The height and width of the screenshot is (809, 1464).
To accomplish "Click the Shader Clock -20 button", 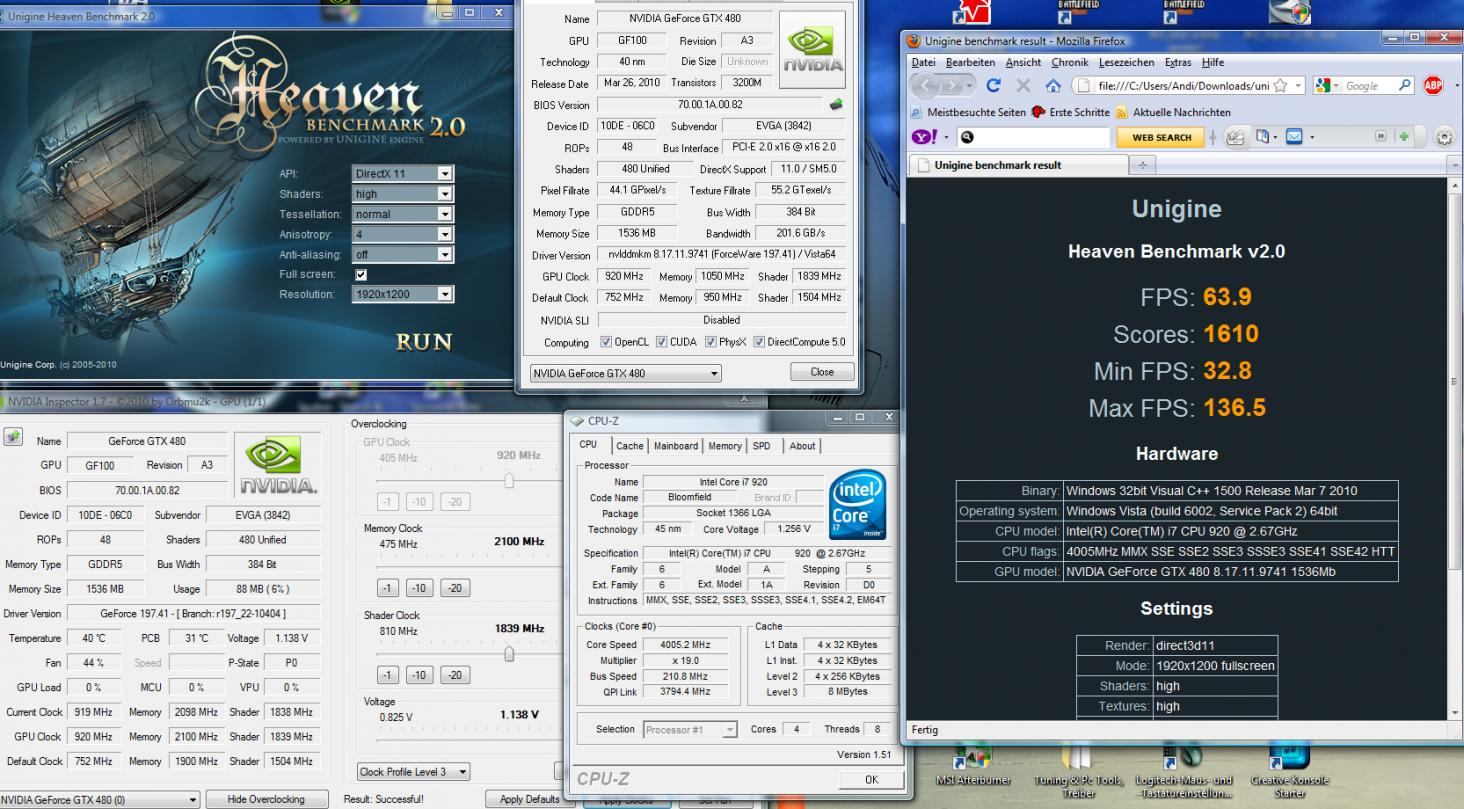I will pos(455,675).
